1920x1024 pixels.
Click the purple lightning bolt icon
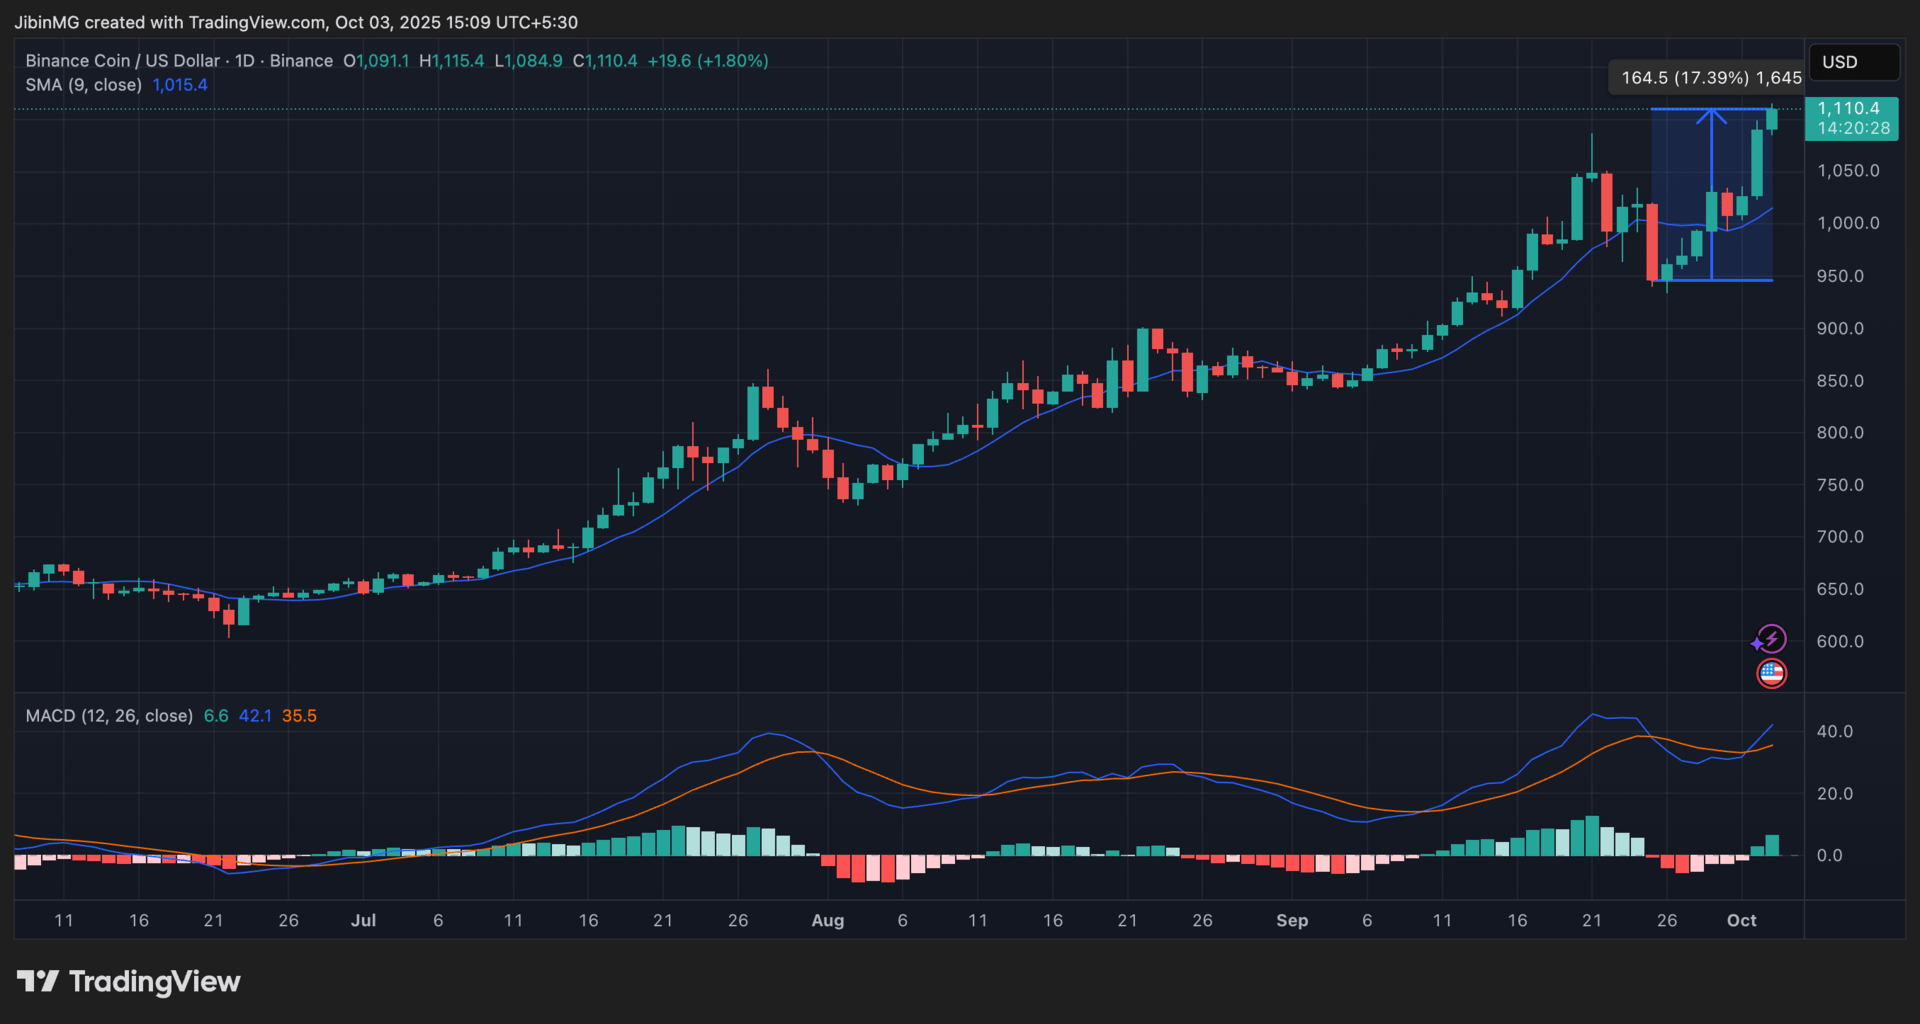point(1771,639)
